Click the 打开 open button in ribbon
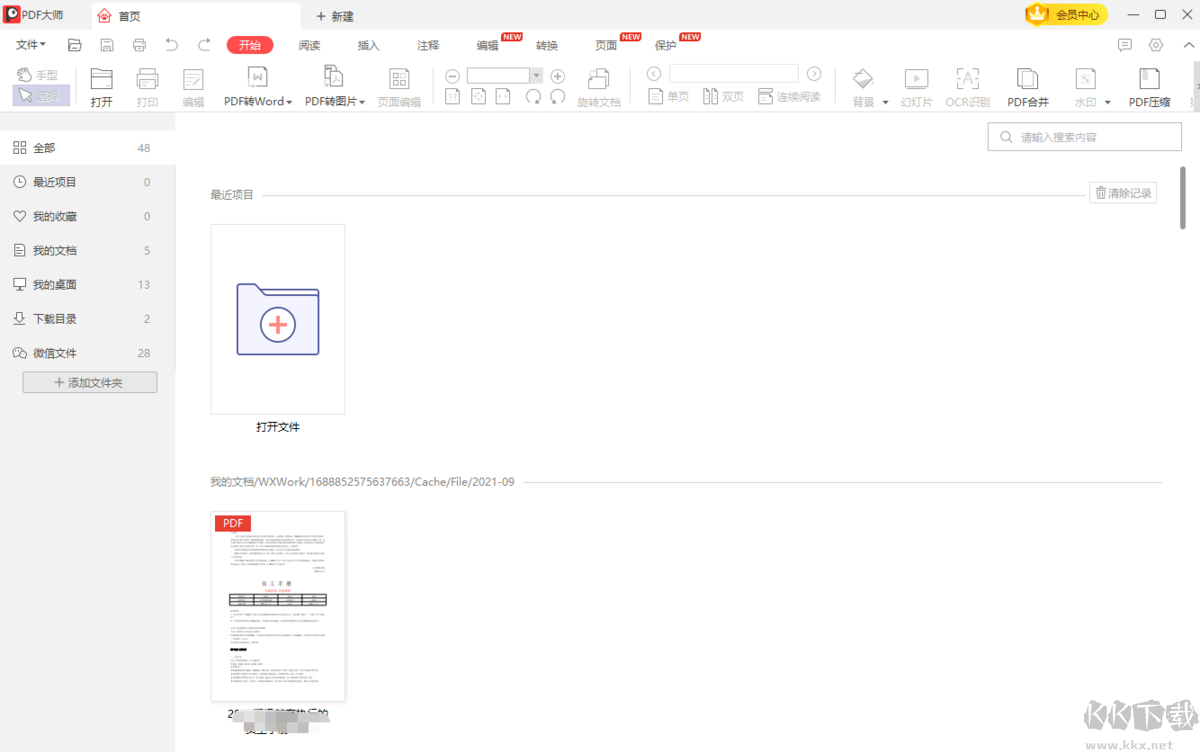Image resolution: width=1200 pixels, height=752 pixels. point(102,88)
